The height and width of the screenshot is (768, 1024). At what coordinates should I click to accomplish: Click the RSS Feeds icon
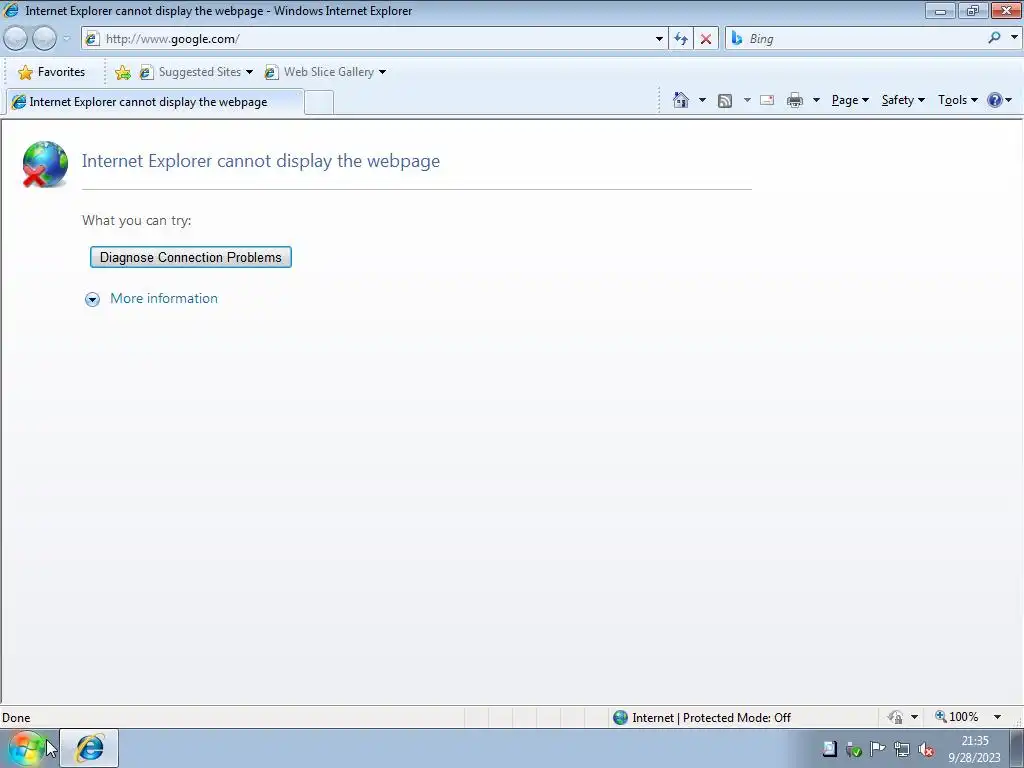724,101
